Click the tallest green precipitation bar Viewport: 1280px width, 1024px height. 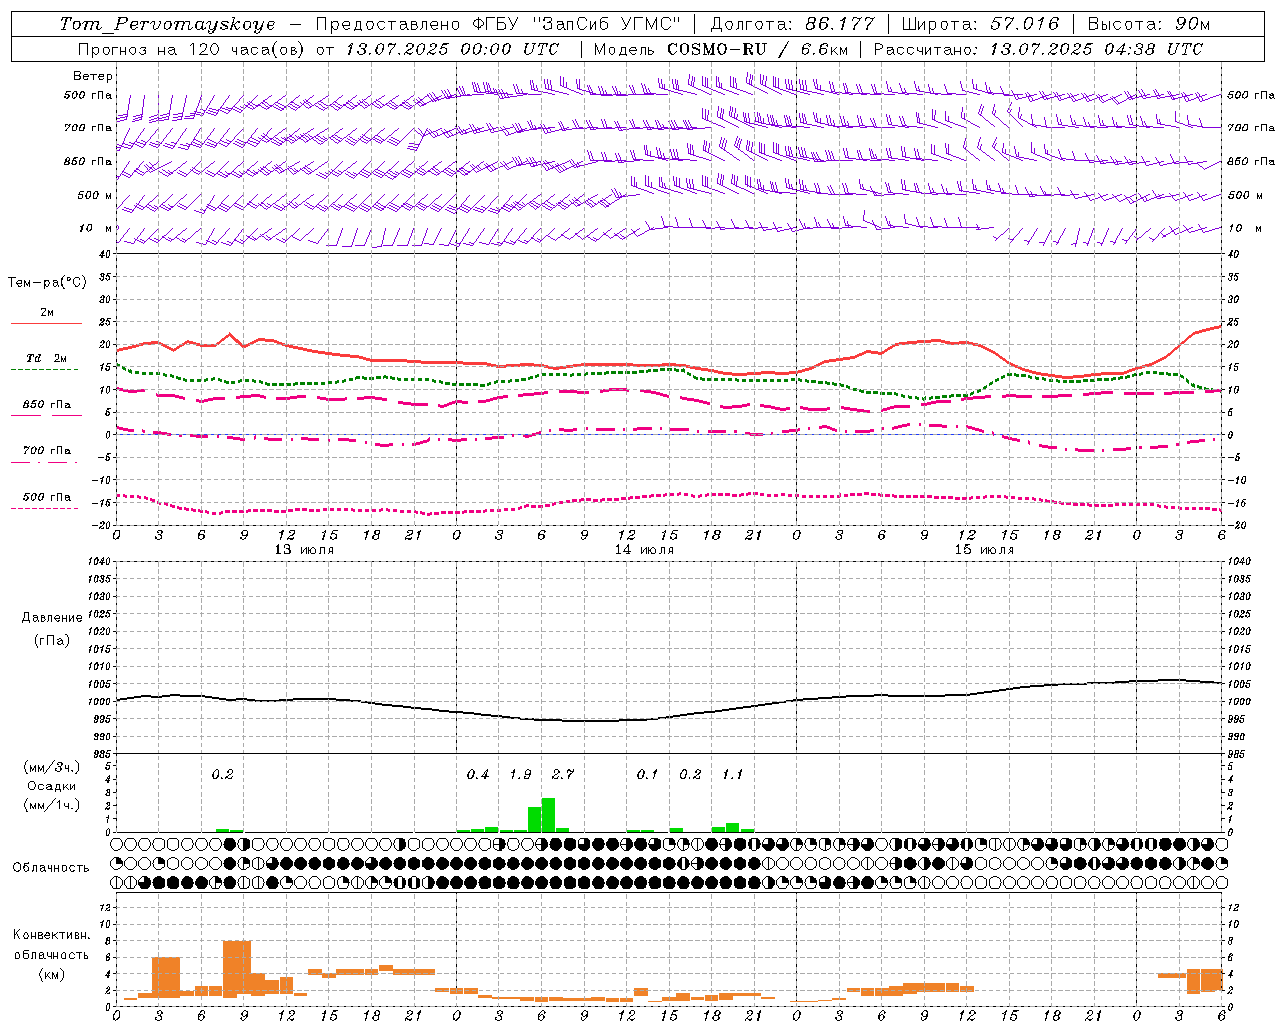548,815
